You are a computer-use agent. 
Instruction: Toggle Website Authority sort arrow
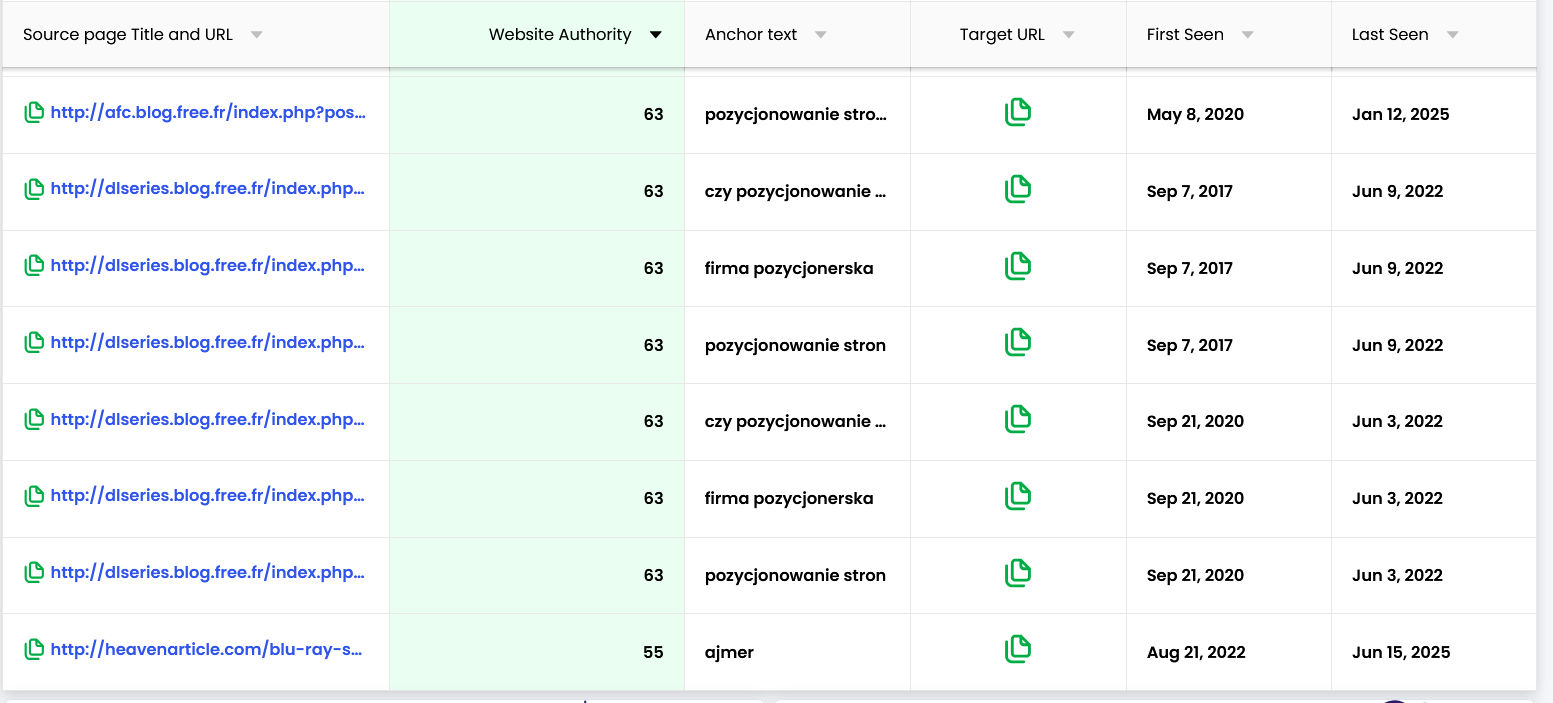655,35
